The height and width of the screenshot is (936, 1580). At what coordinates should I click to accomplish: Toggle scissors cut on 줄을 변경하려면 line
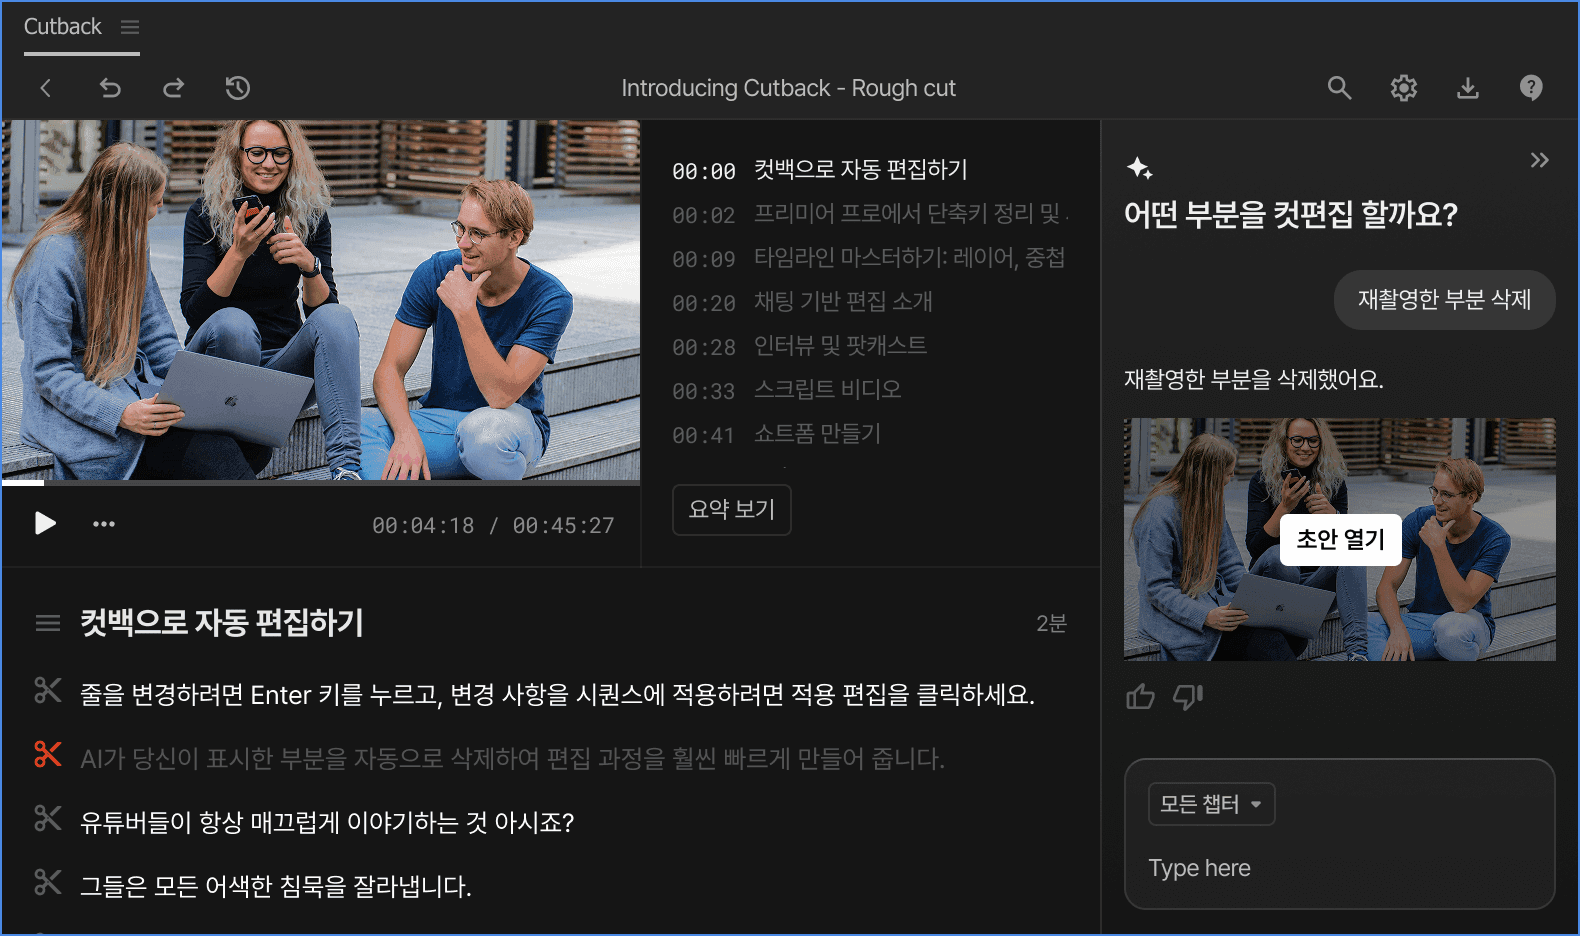click(x=48, y=691)
